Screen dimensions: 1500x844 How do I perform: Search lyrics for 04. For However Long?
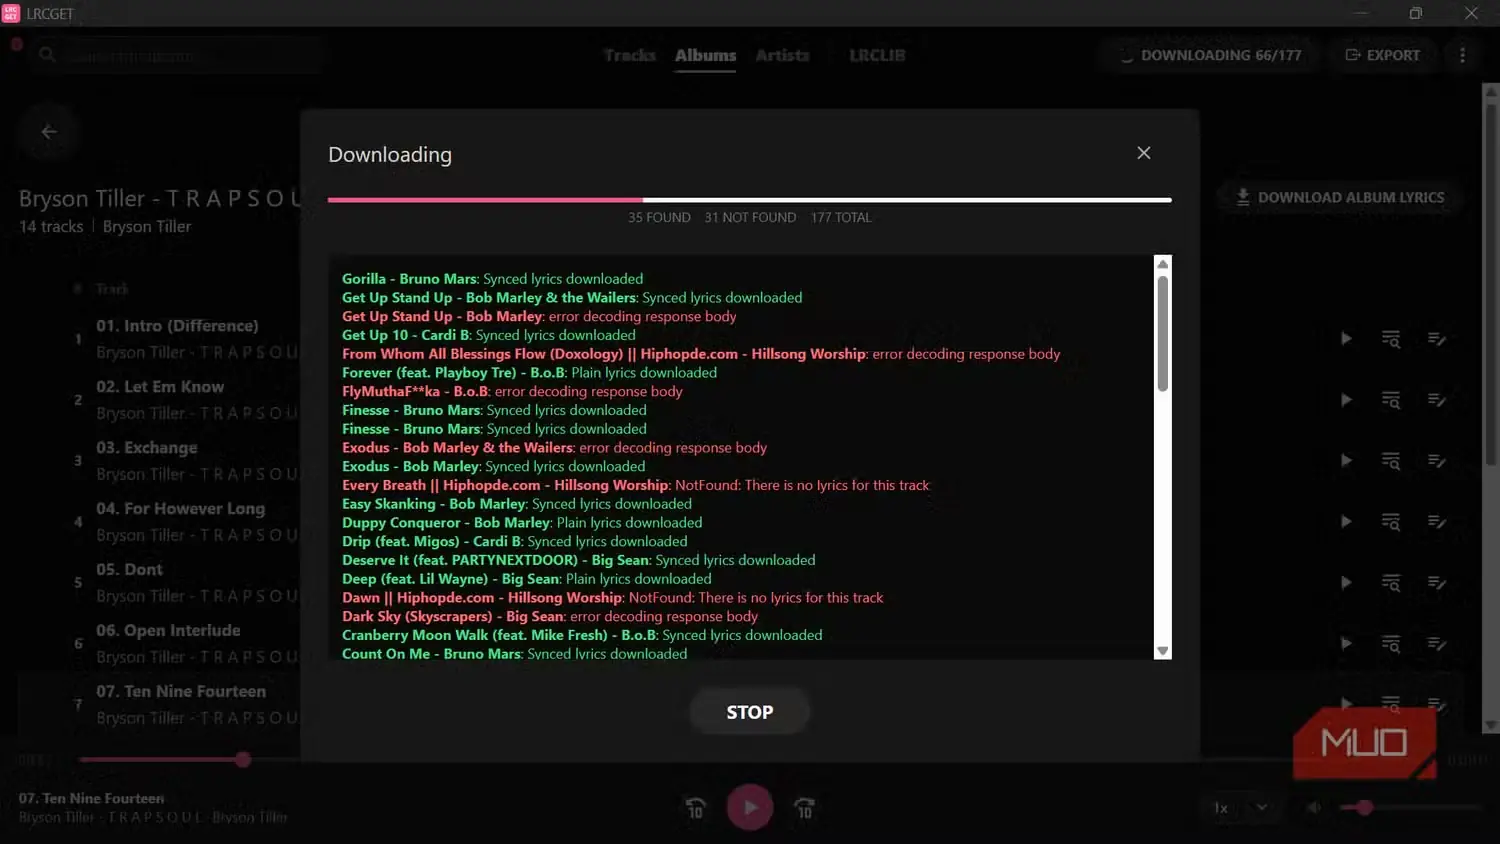pyautogui.click(x=1391, y=522)
